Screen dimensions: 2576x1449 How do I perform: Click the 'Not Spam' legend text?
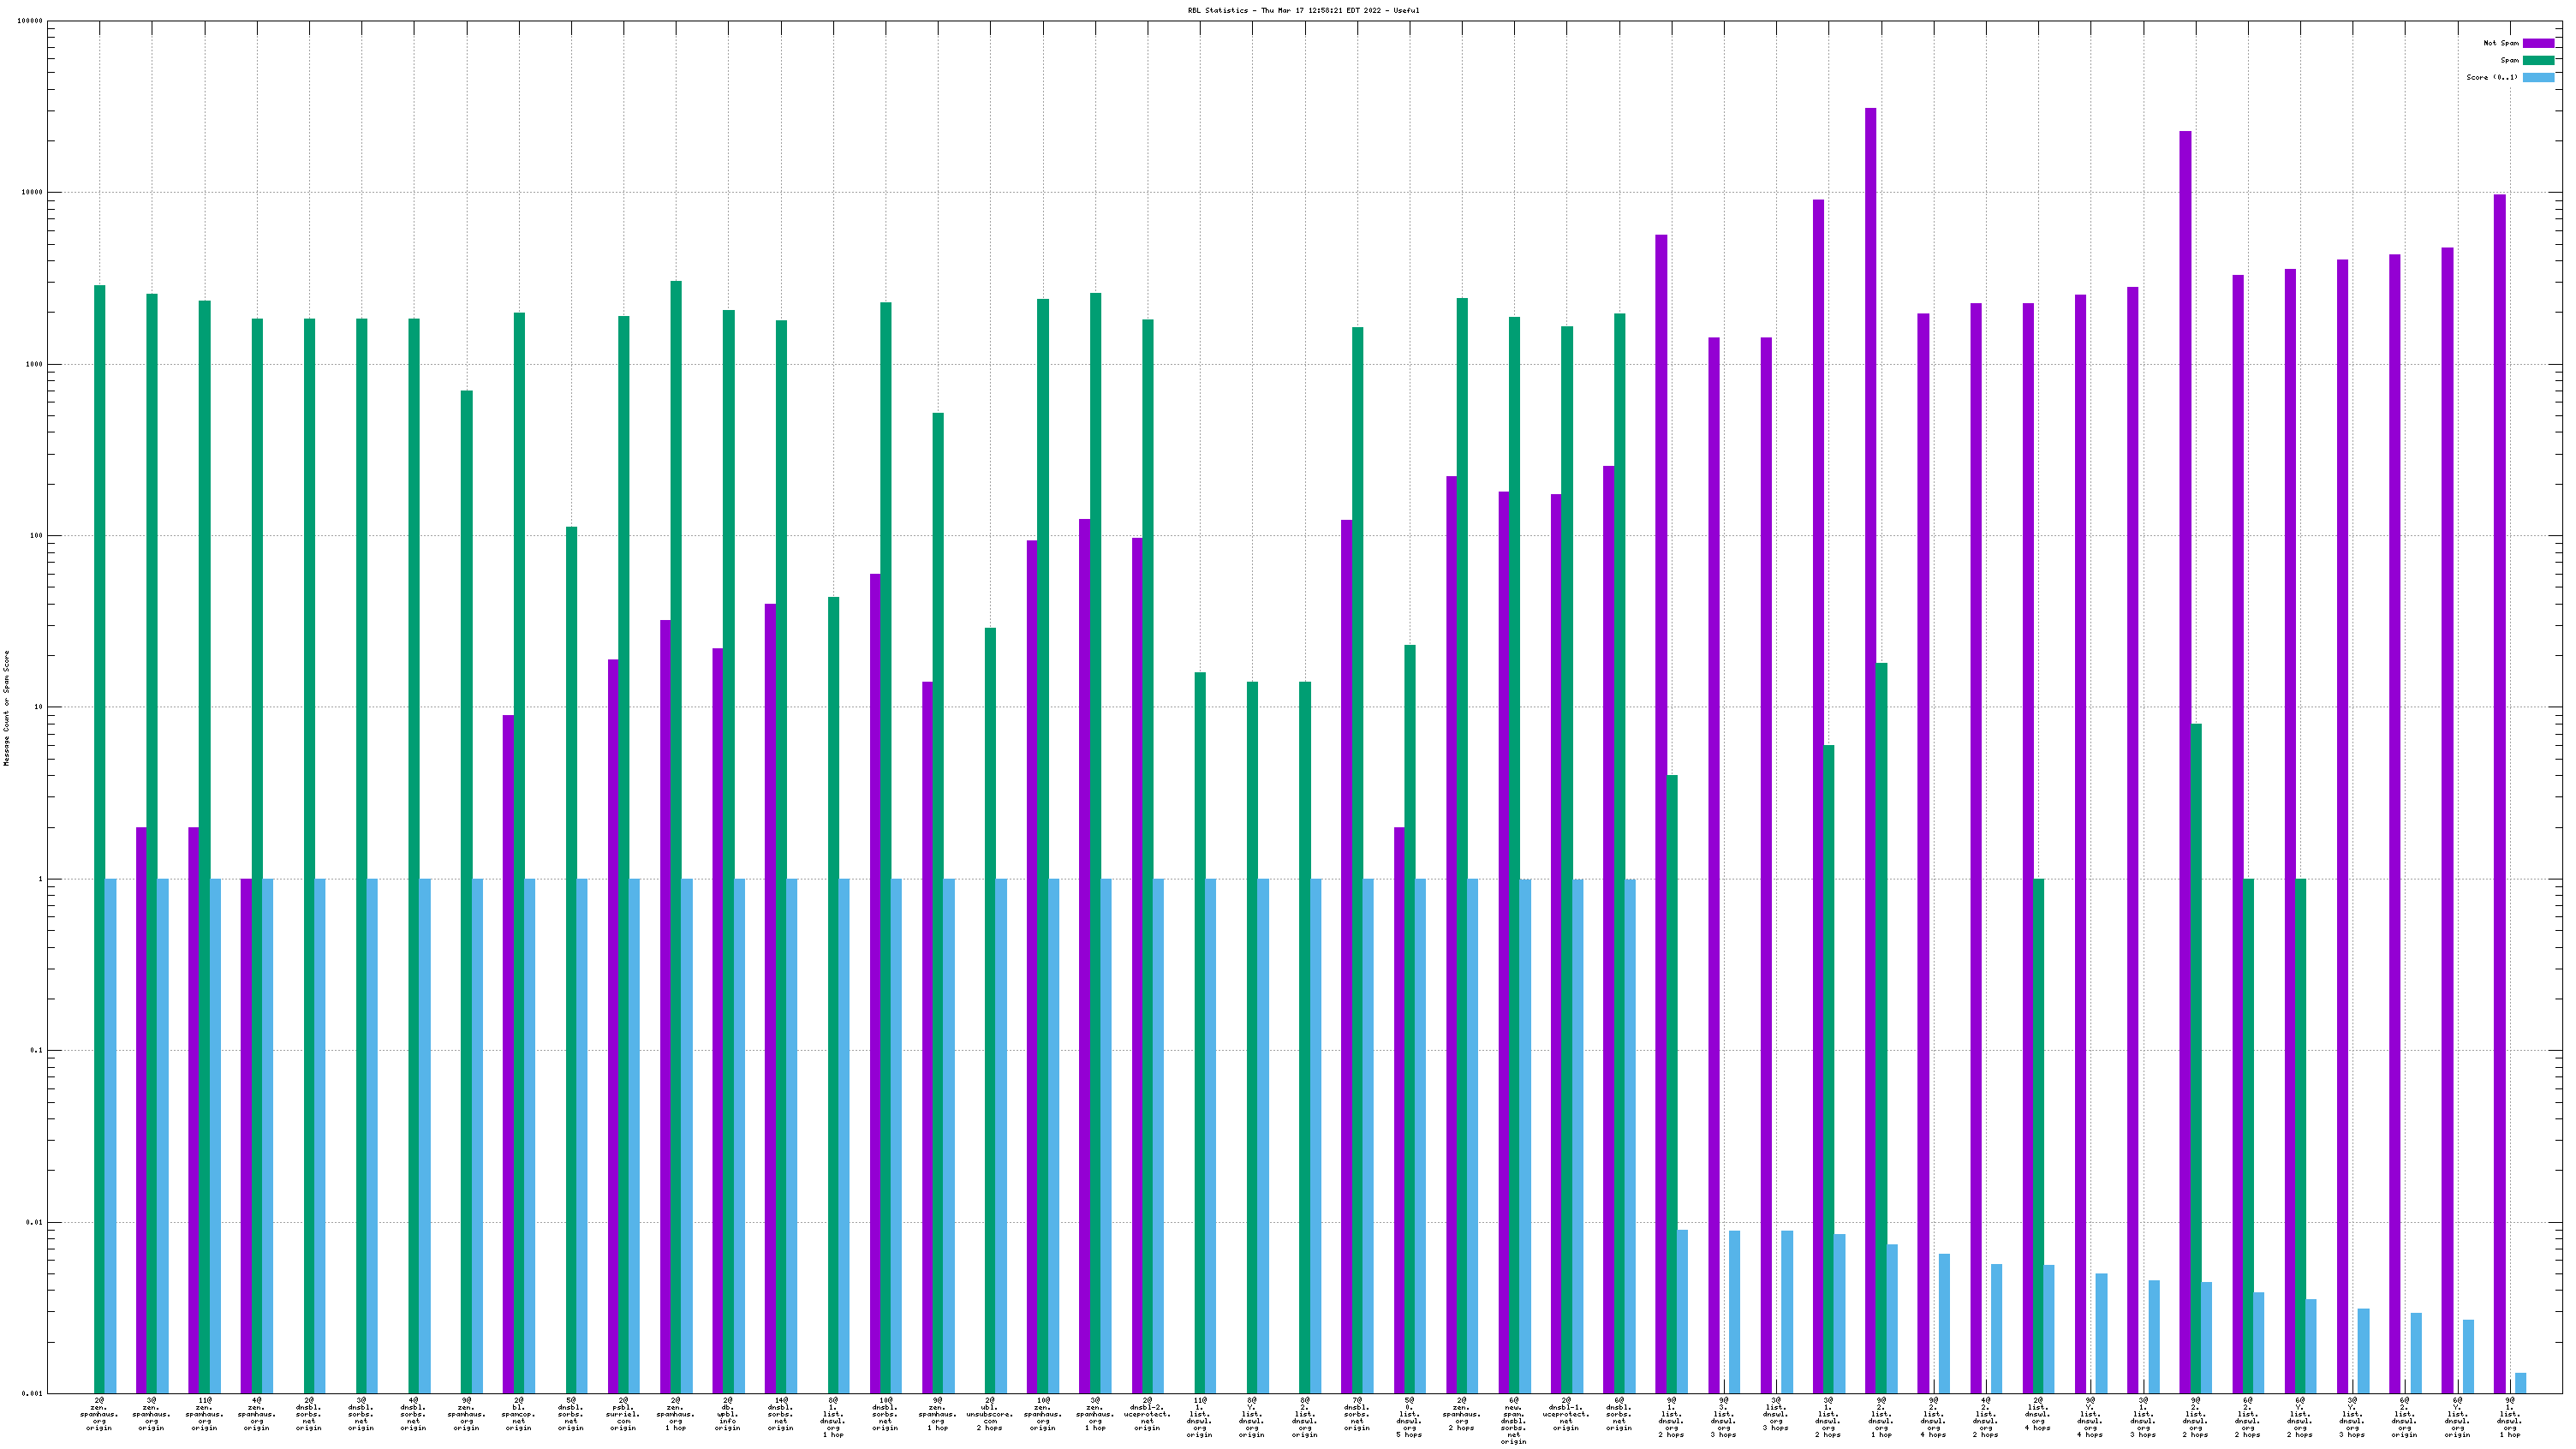[2501, 43]
